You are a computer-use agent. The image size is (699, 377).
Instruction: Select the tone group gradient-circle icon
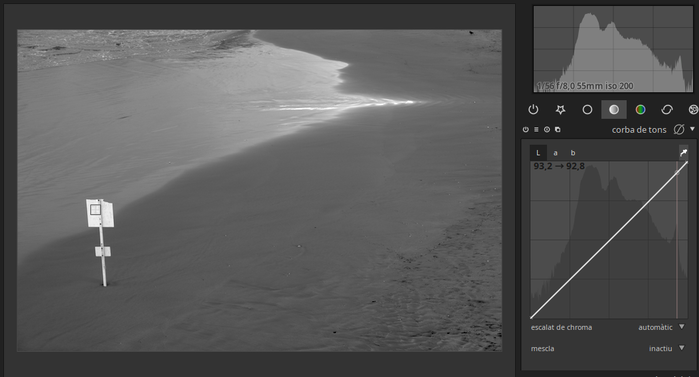pos(614,110)
